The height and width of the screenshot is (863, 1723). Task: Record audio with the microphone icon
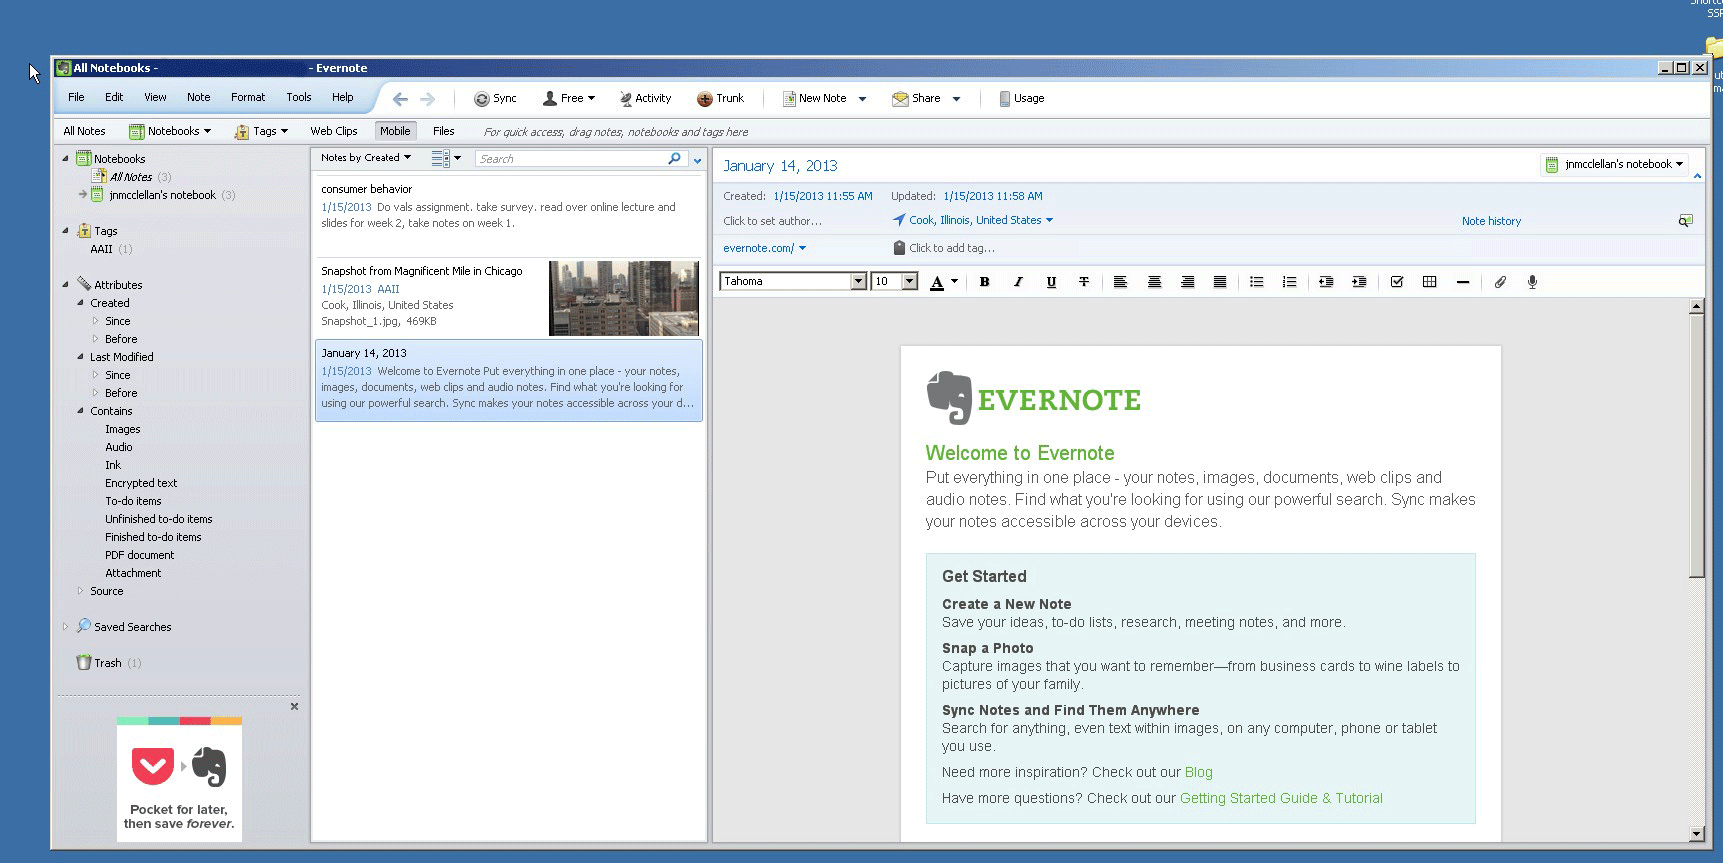coord(1532,282)
